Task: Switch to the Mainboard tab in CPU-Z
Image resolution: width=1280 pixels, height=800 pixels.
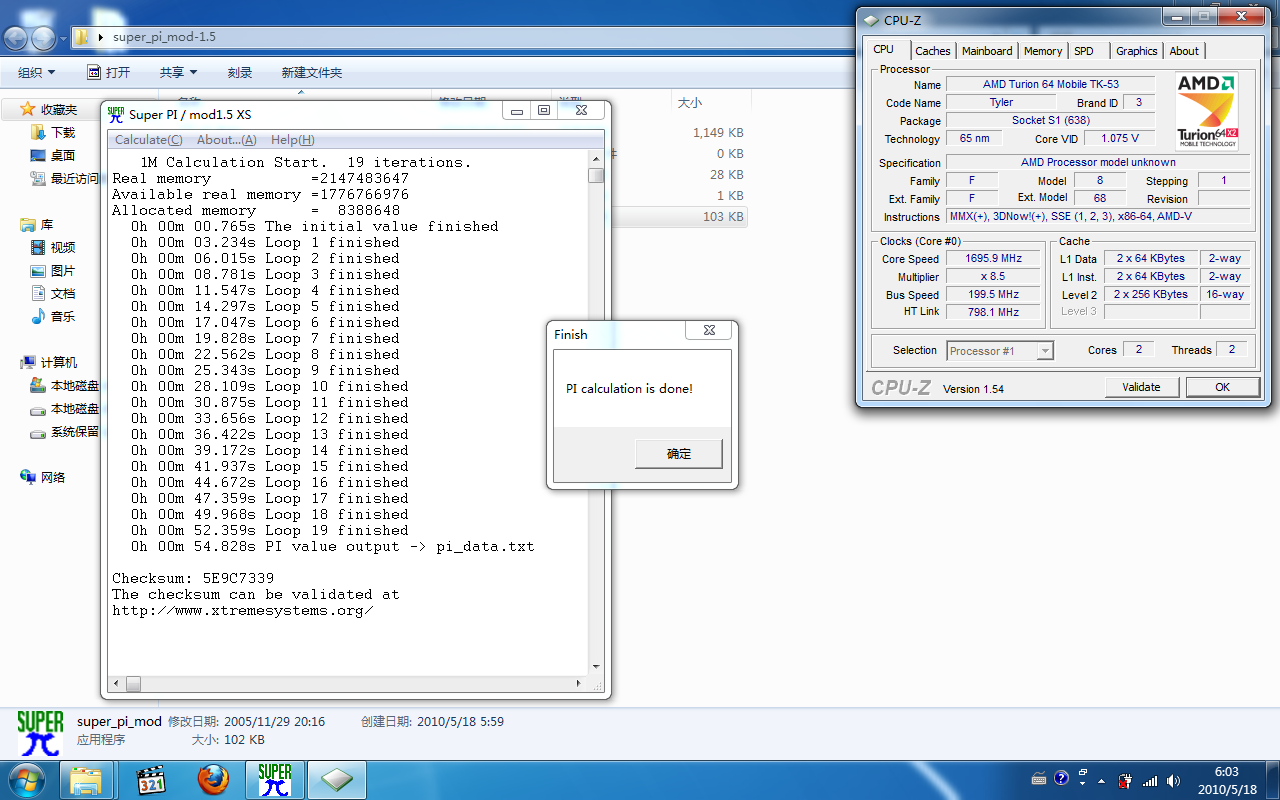Action: [x=987, y=51]
